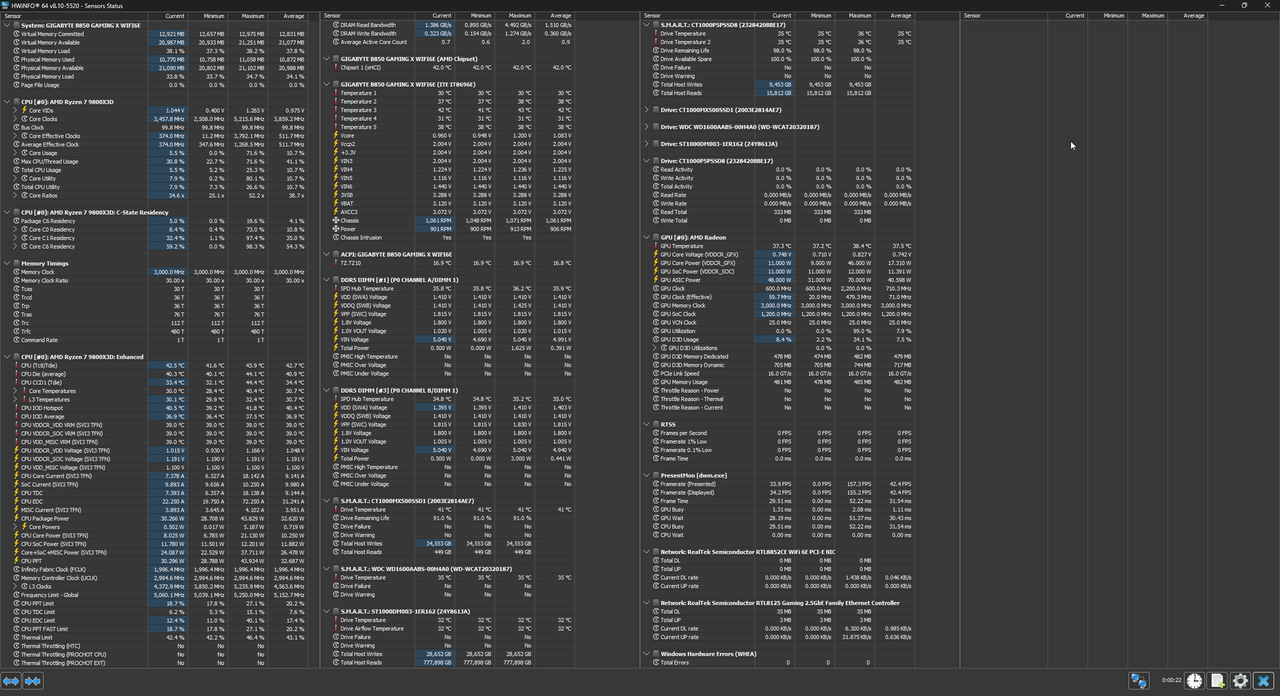The image size is (1280, 696).
Task: Click the icon beside Windows Hardware Errors (WHEA)
Action: (656, 654)
